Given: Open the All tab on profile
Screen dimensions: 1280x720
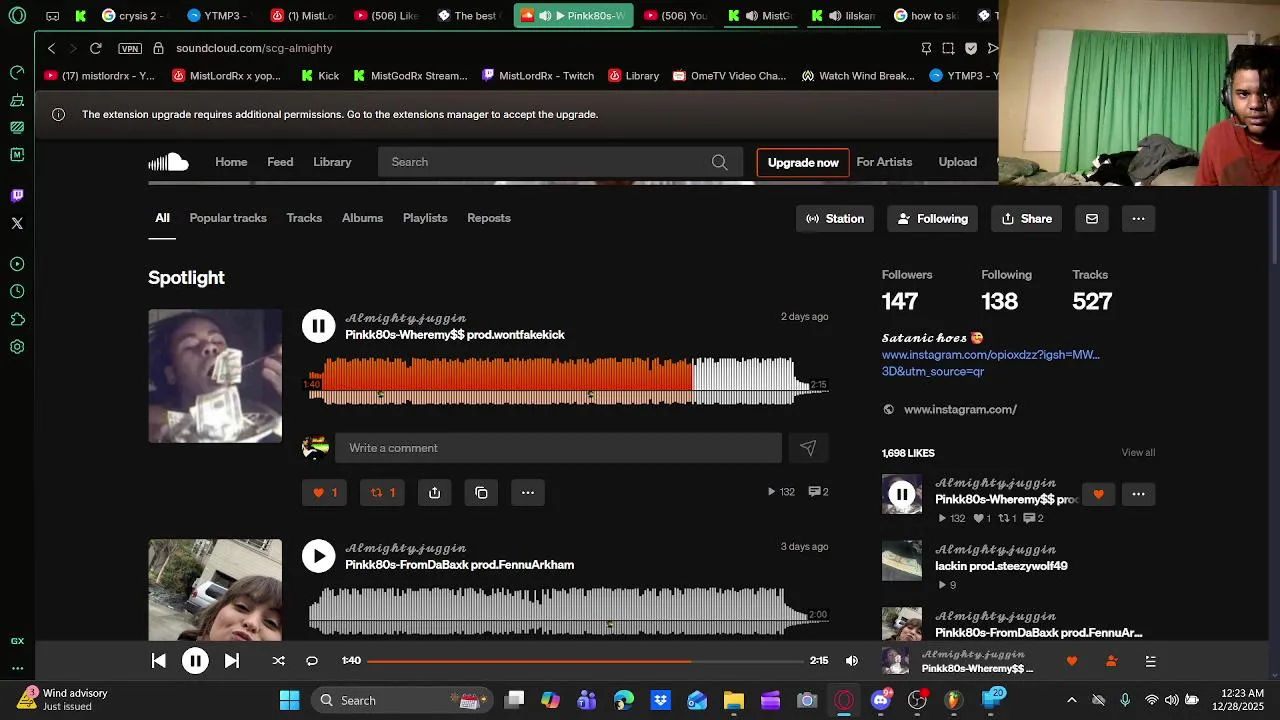Looking at the screenshot, I should 162,218.
